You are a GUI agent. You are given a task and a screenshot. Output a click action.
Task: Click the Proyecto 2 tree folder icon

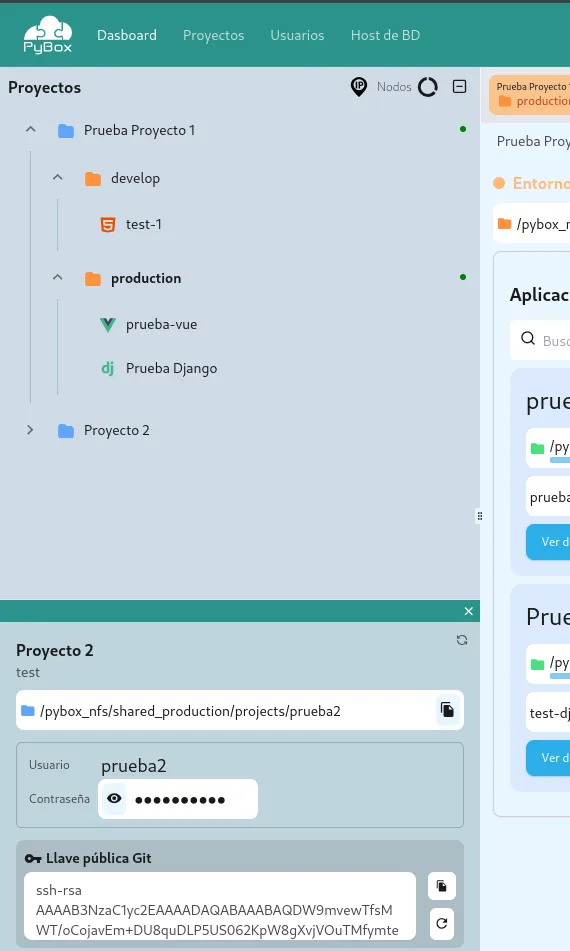pos(65,431)
